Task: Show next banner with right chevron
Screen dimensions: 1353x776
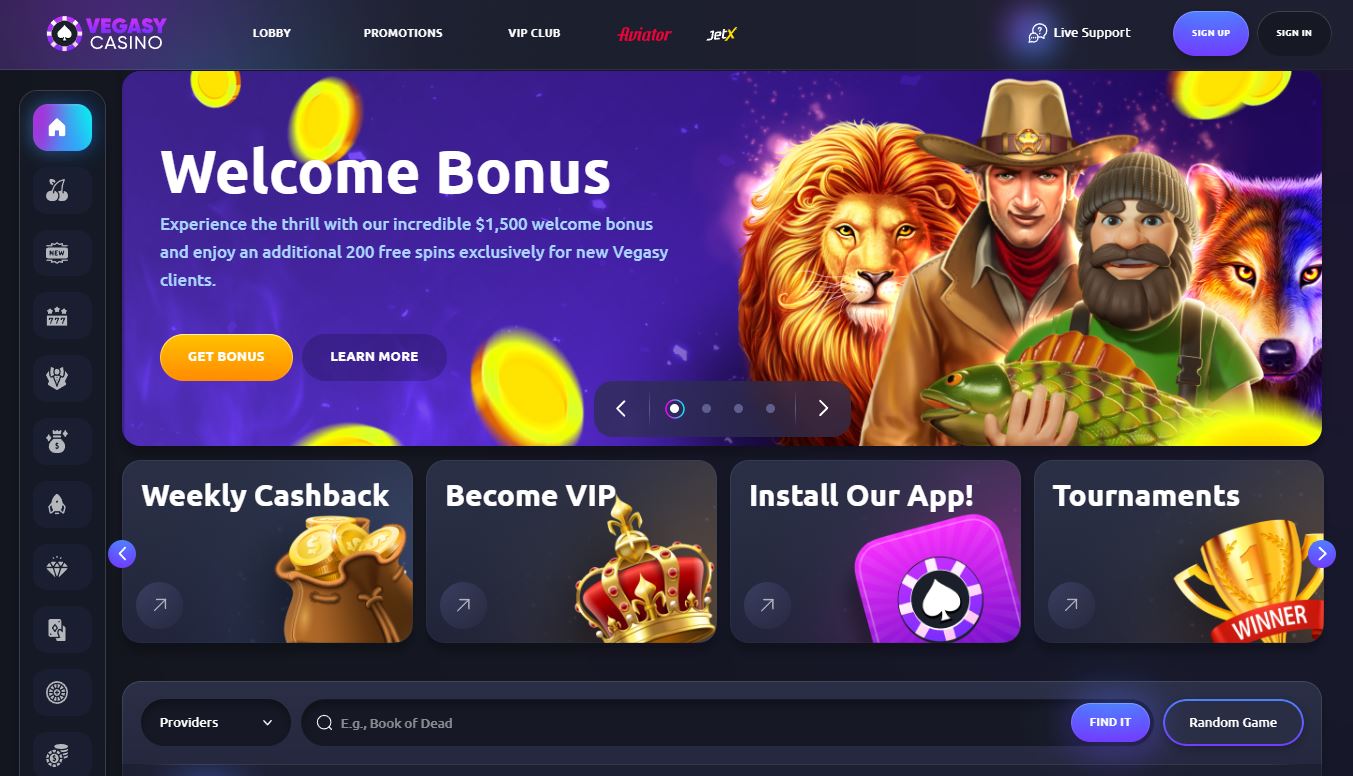Action: 823,408
